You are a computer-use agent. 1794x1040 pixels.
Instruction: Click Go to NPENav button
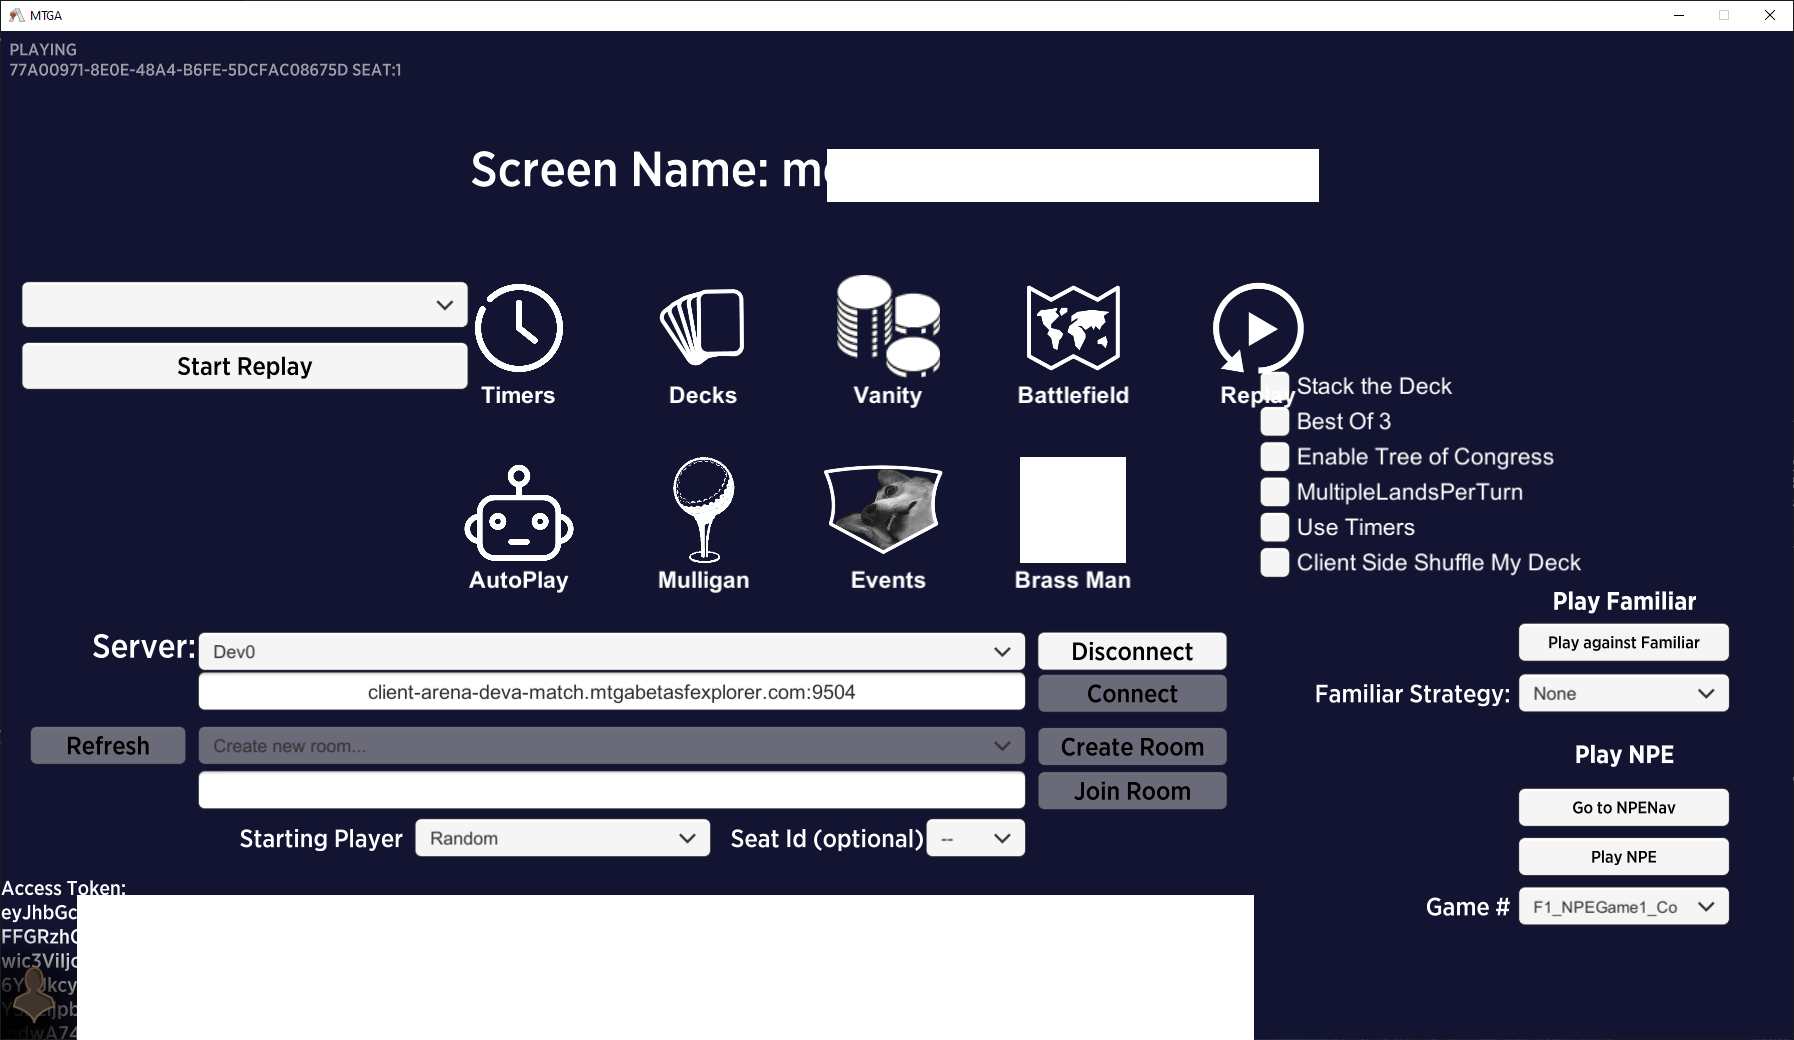point(1624,807)
